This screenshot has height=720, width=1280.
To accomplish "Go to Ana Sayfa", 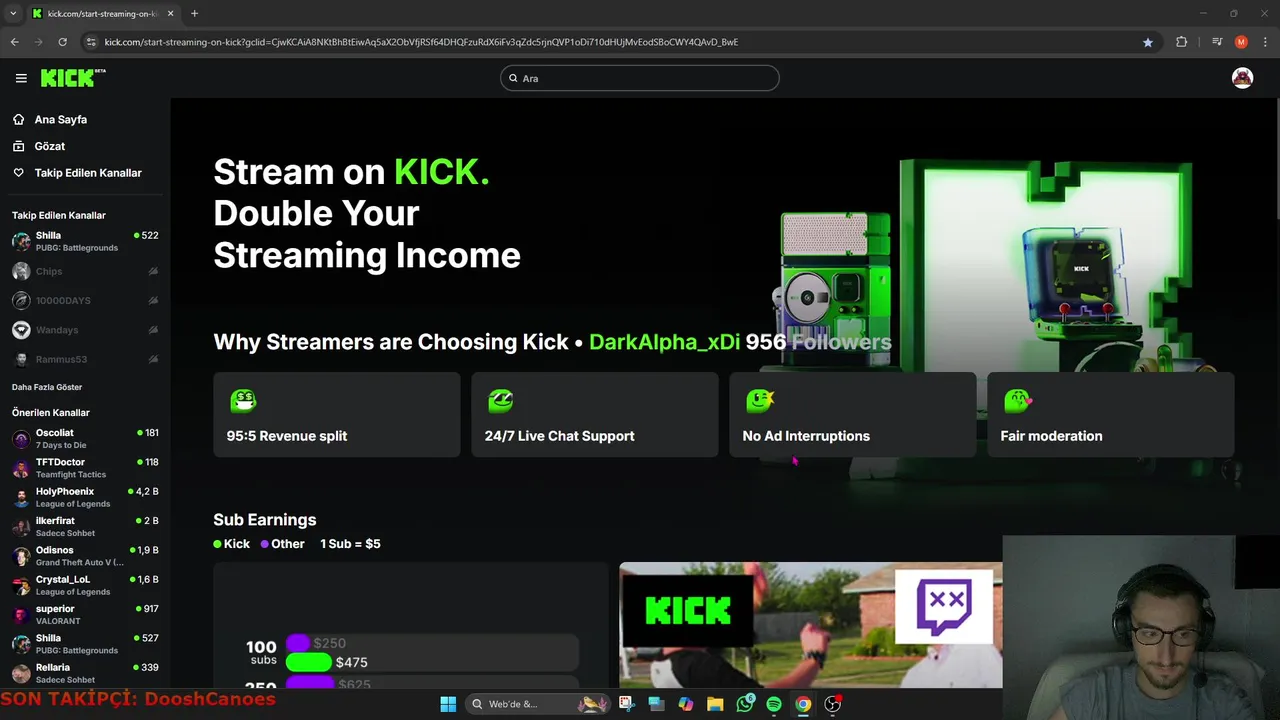I will (61, 119).
